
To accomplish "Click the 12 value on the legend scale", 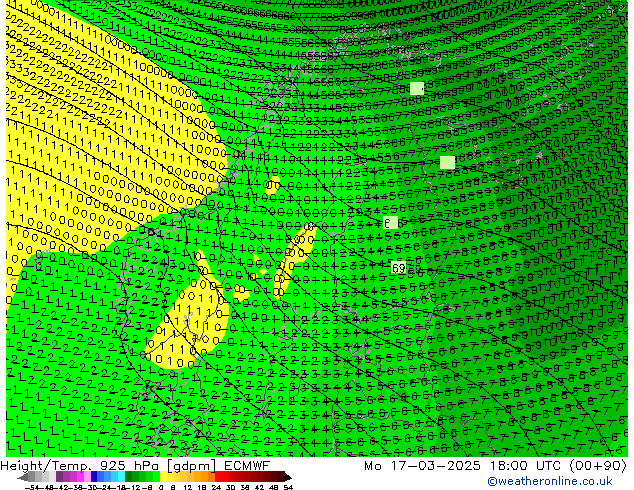I will [x=188, y=488].
